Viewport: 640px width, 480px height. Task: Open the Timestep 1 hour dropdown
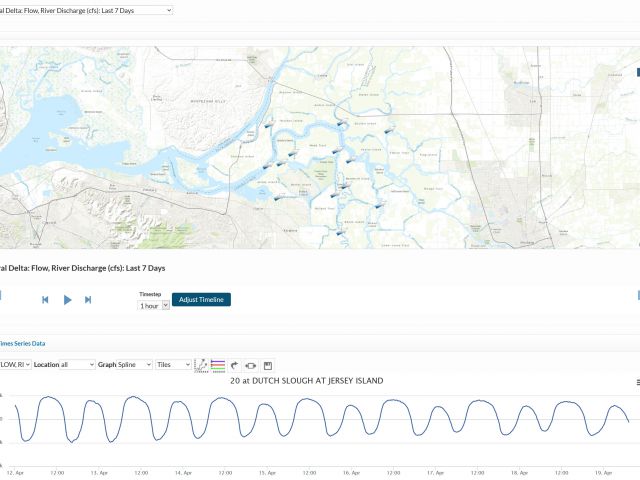[153, 306]
